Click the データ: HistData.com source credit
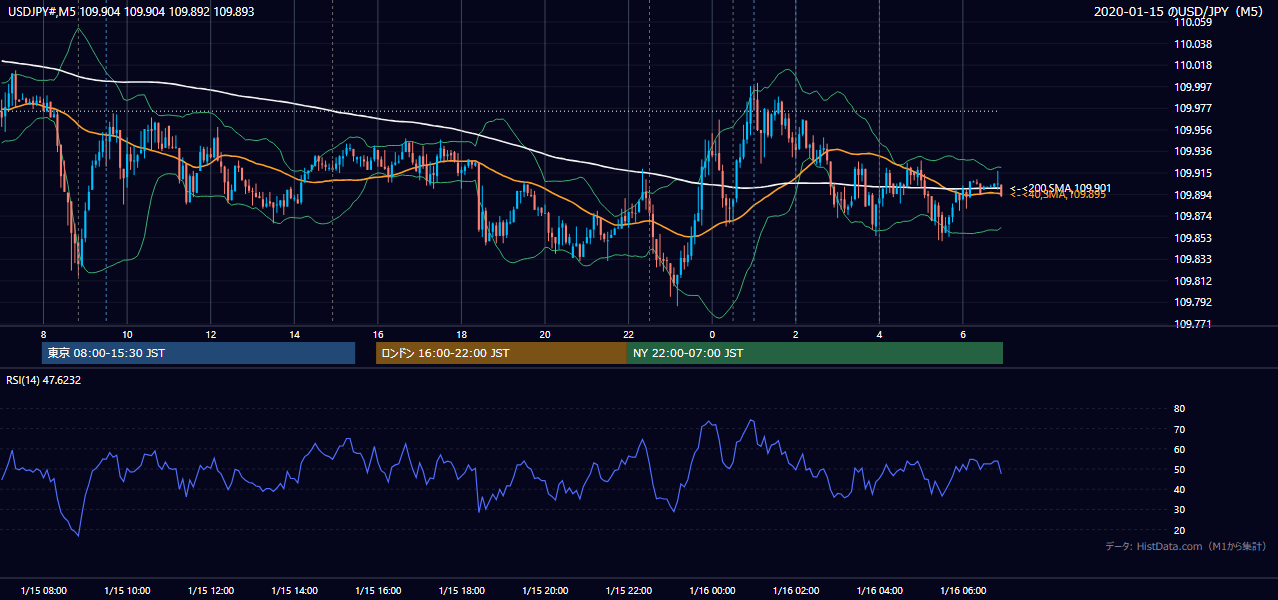The width and height of the screenshot is (1278, 600). click(x=1185, y=546)
